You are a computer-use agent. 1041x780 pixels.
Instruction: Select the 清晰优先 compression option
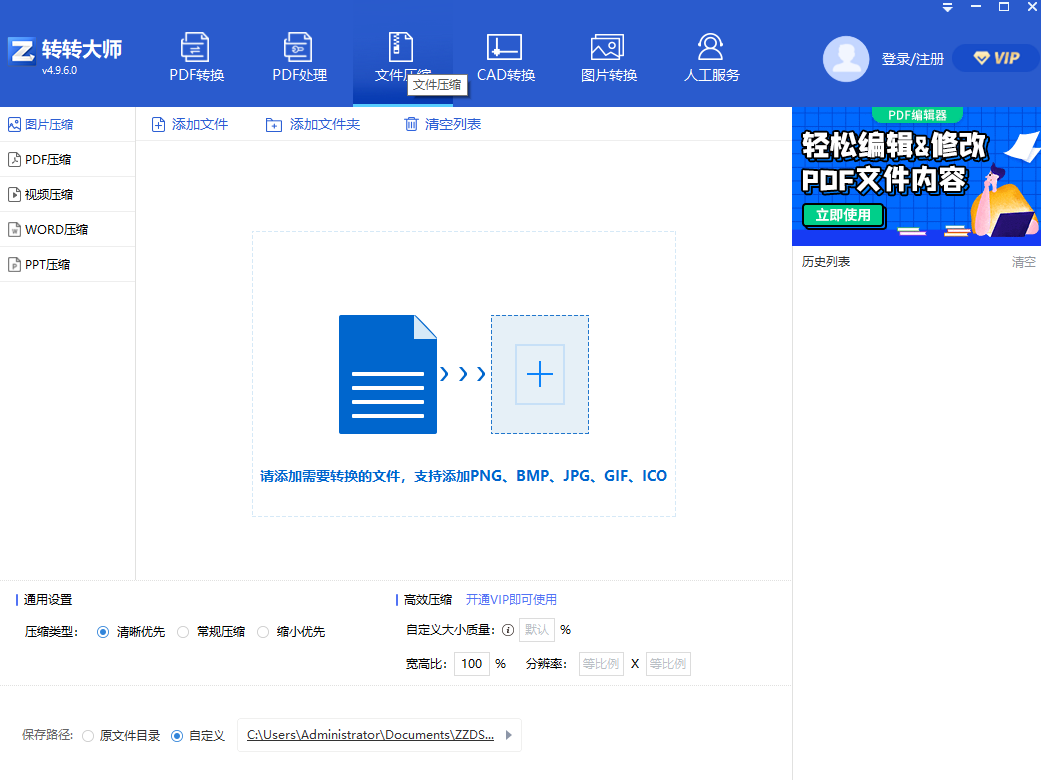coord(102,631)
